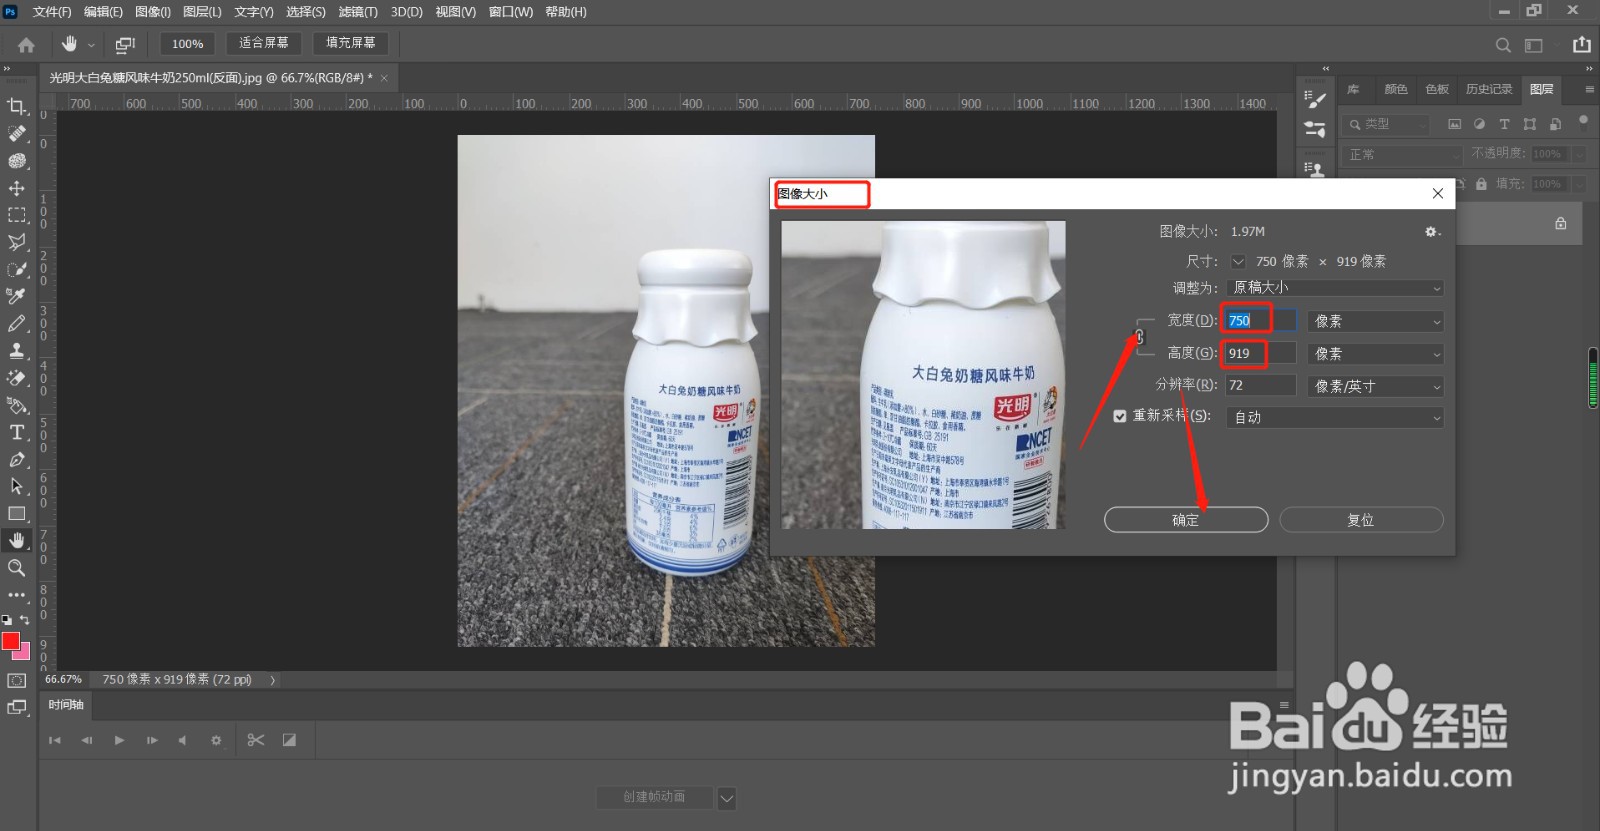This screenshot has height=831, width=1600.
Task: Open the search magnifier in options bar
Action: (1503, 45)
